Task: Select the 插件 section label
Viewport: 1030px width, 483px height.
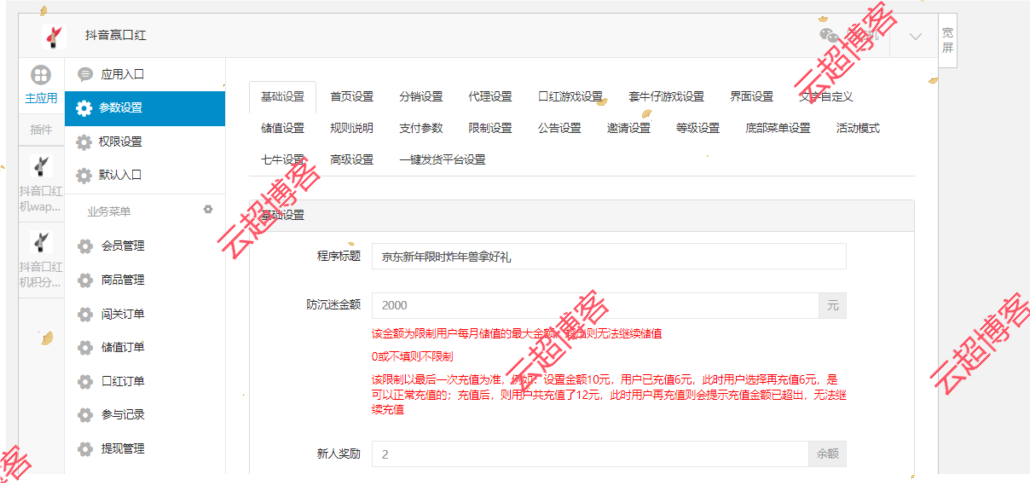Action: (41, 129)
